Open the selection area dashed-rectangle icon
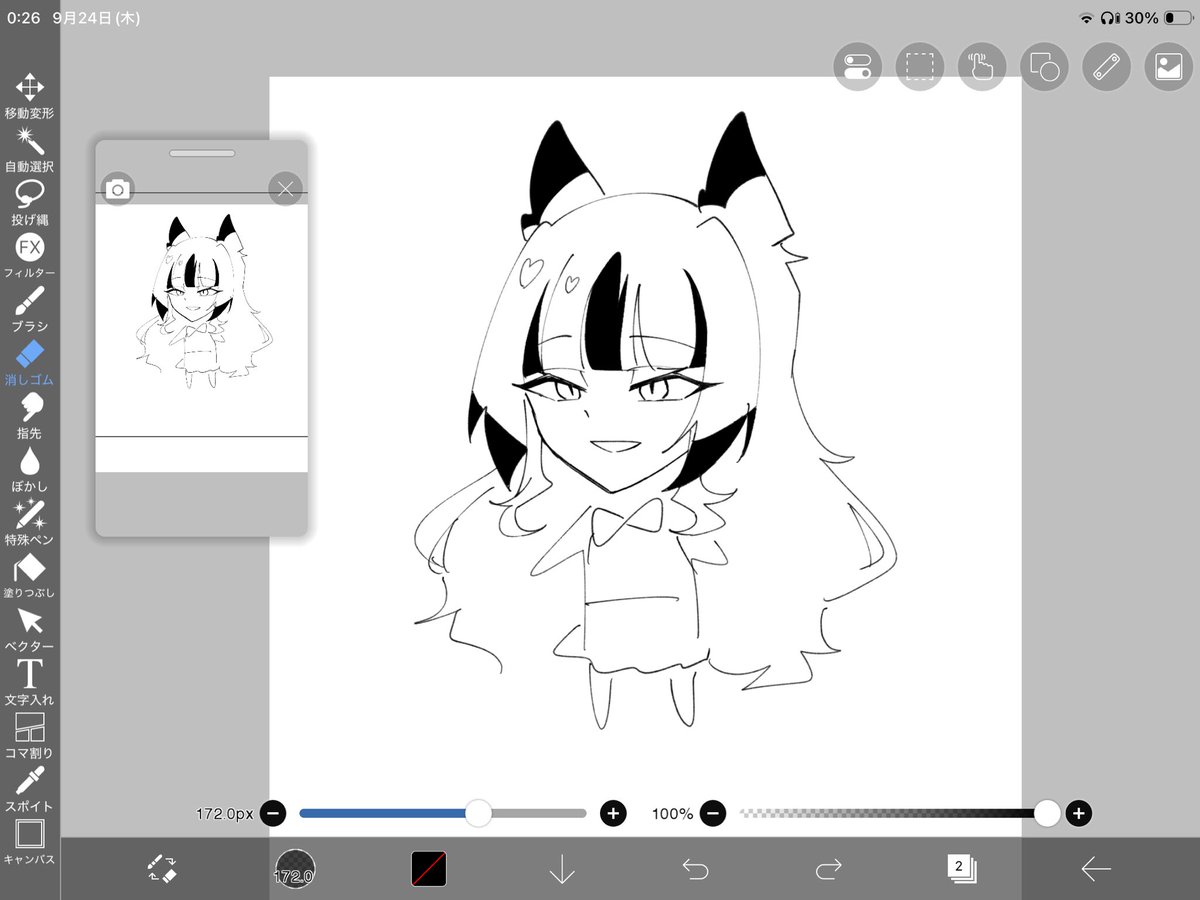 [x=920, y=67]
